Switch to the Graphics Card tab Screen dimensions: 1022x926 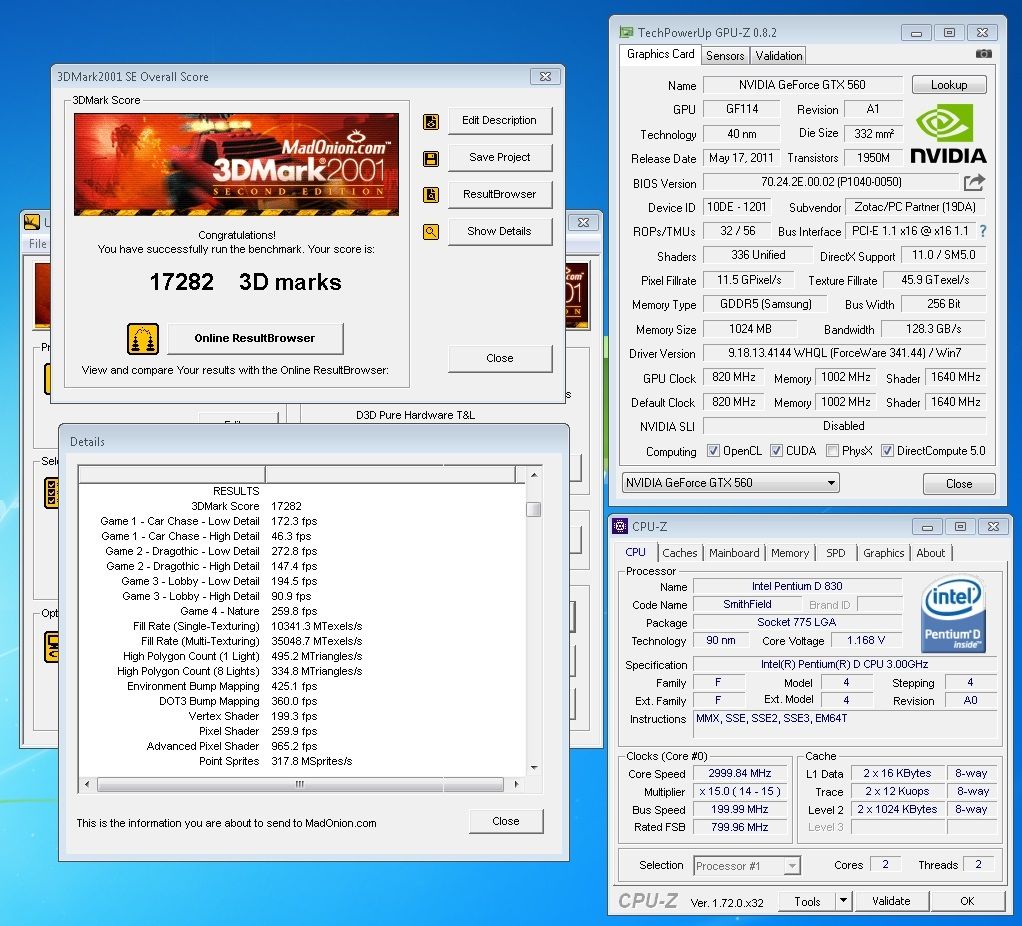pyautogui.click(x=660, y=54)
